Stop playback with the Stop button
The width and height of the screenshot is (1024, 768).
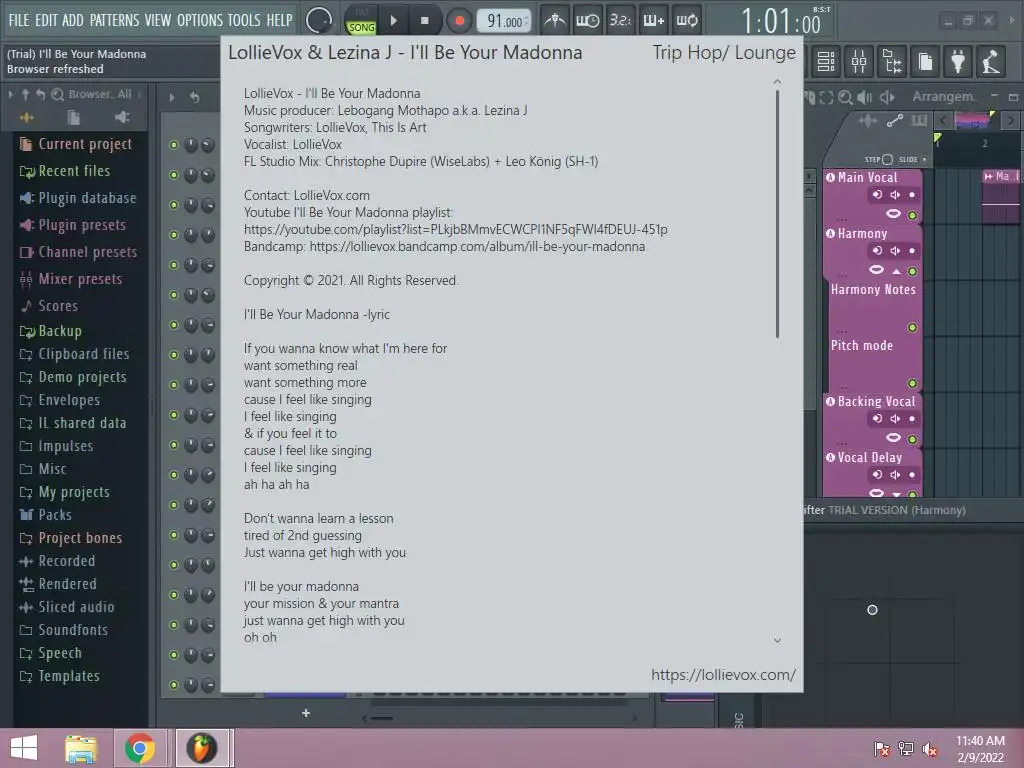[x=424, y=21]
